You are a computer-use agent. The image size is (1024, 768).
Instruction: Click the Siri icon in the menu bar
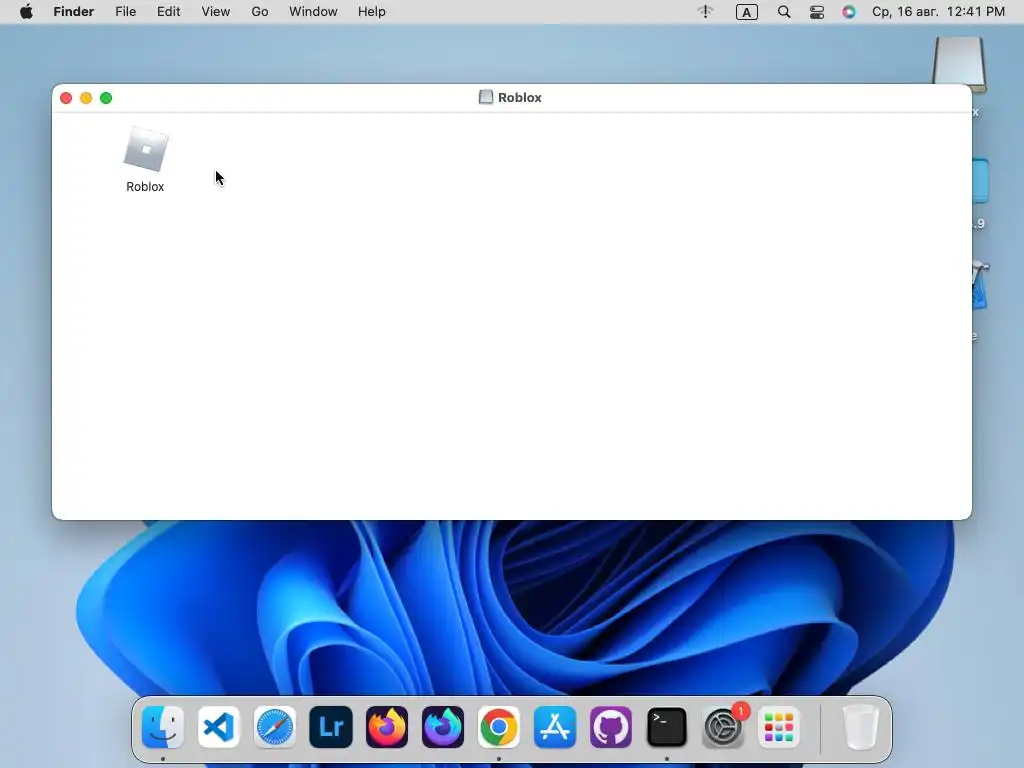pos(848,12)
